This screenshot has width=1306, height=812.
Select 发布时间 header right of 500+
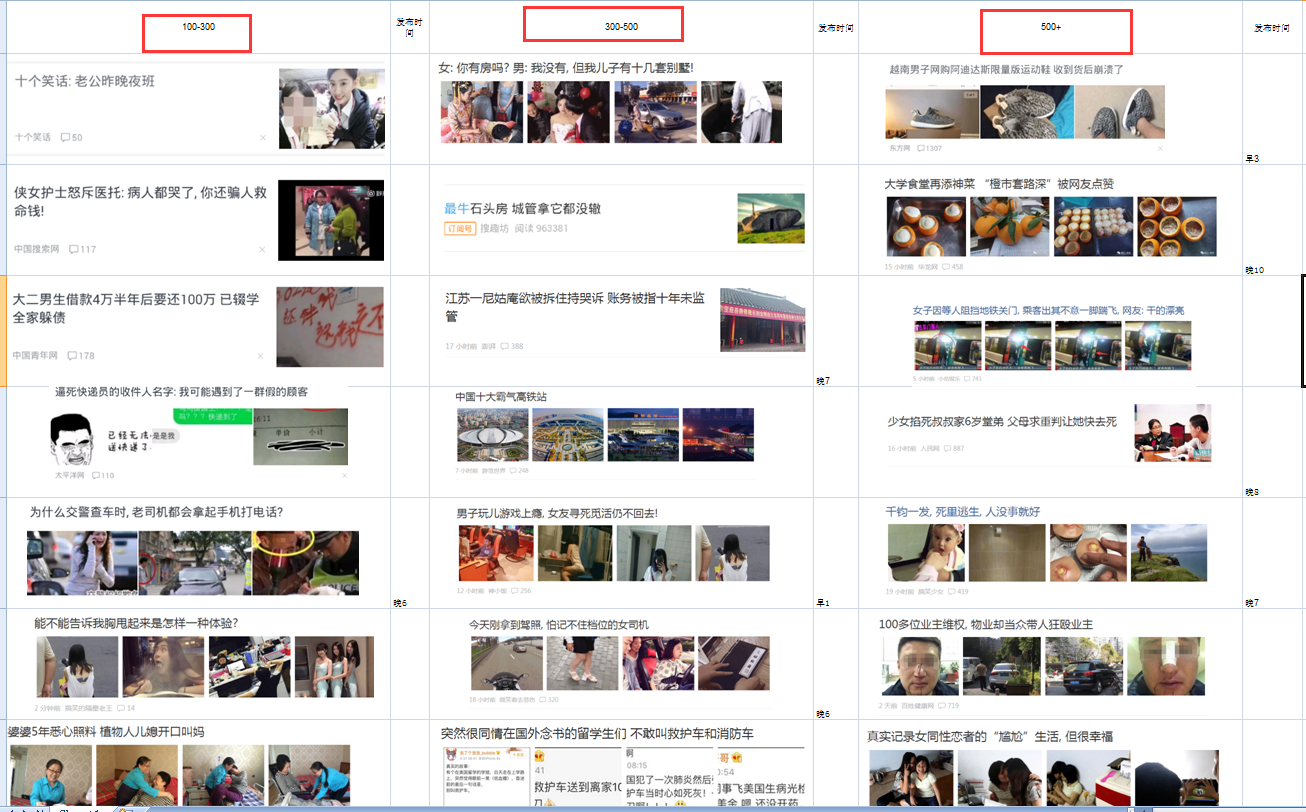coord(1274,27)
